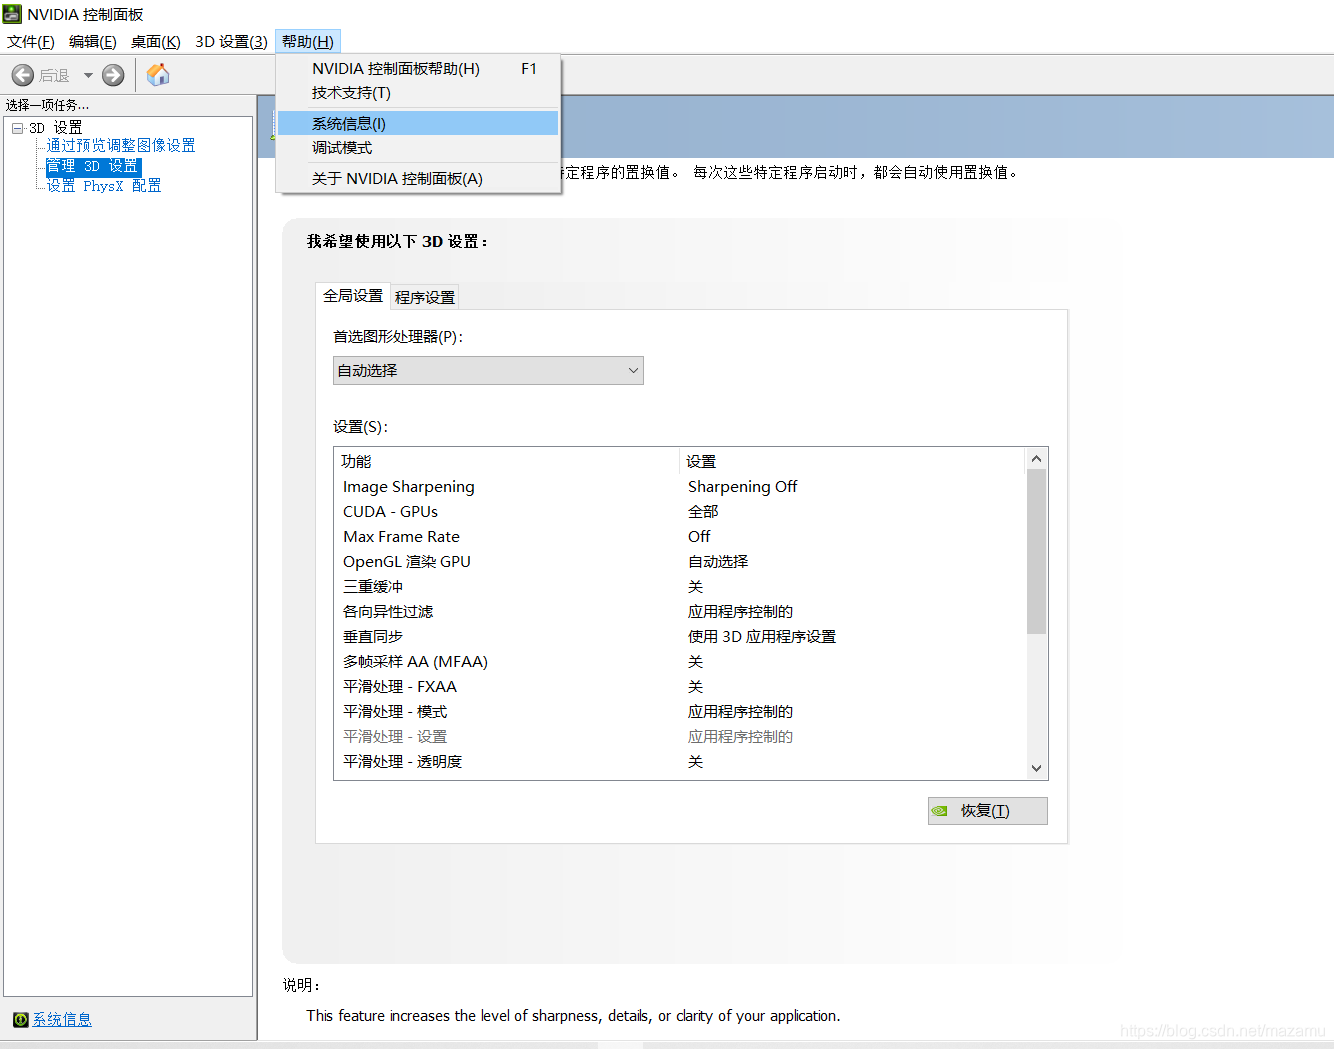Image resolution: width=1334 pixels, height=1049 pixels.
Task: Select the 垂直同步 row
Action: [x=680, y=637]
